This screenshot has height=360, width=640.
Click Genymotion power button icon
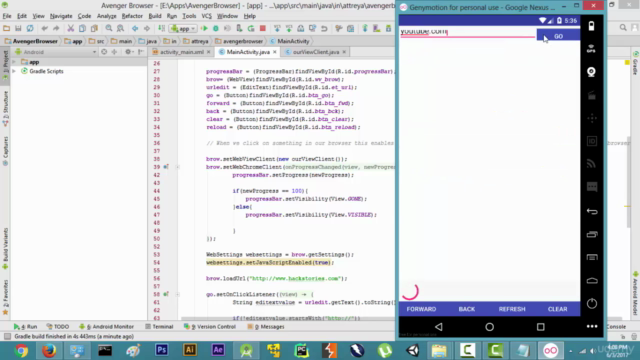point(591,303)
